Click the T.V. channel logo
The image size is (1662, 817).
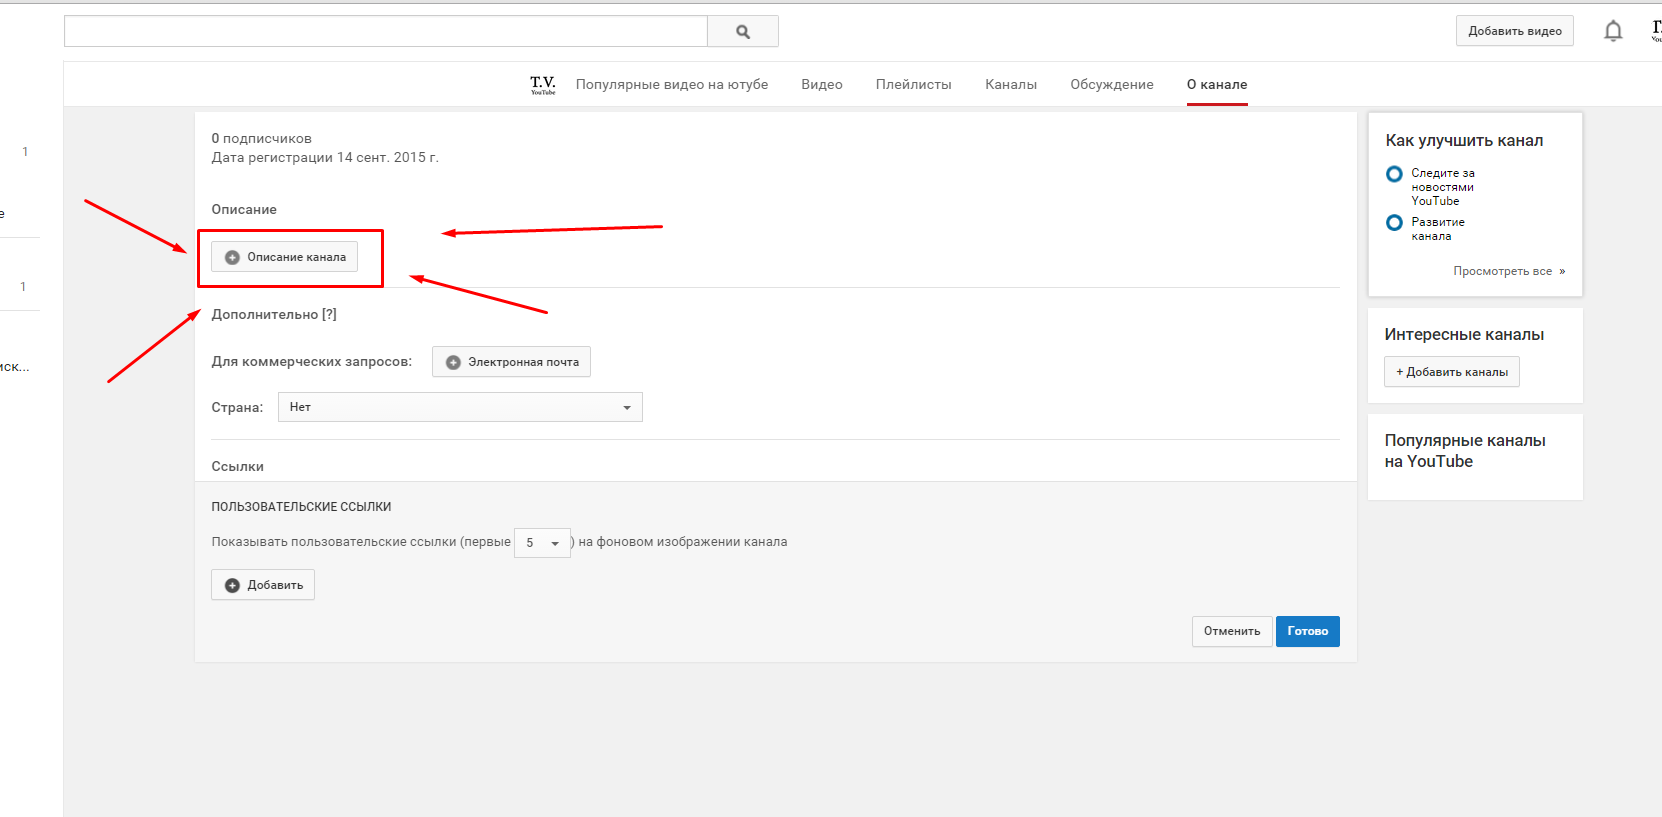click(543, 85)
